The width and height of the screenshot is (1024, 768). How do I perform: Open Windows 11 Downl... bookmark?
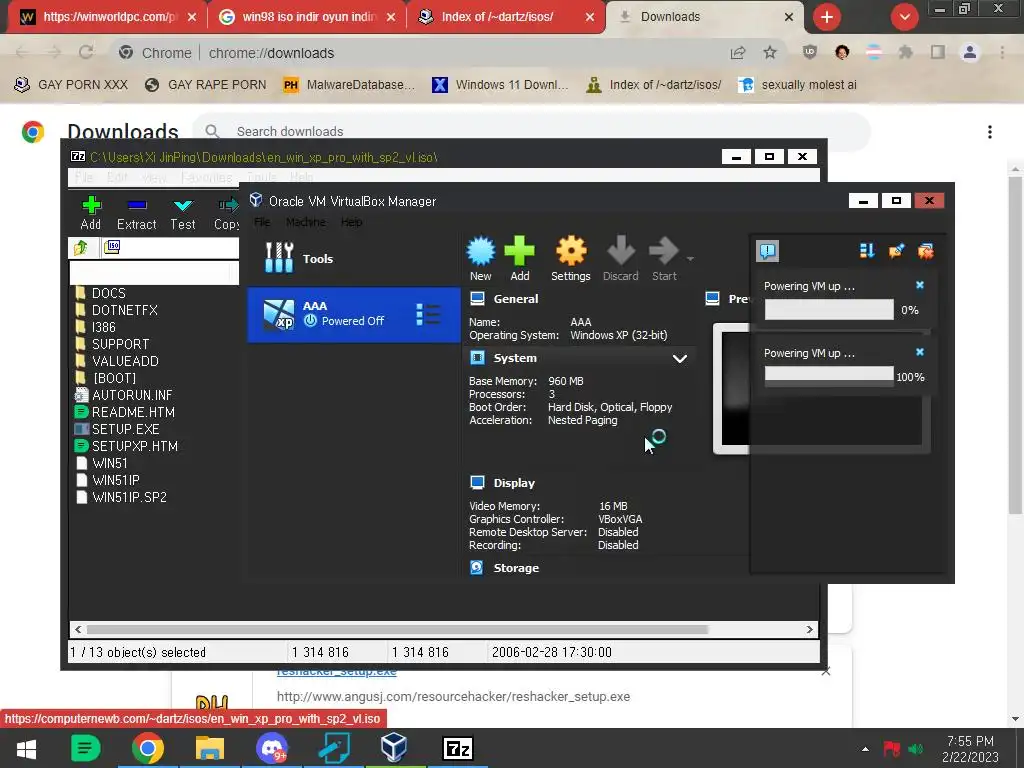[500, 84]
